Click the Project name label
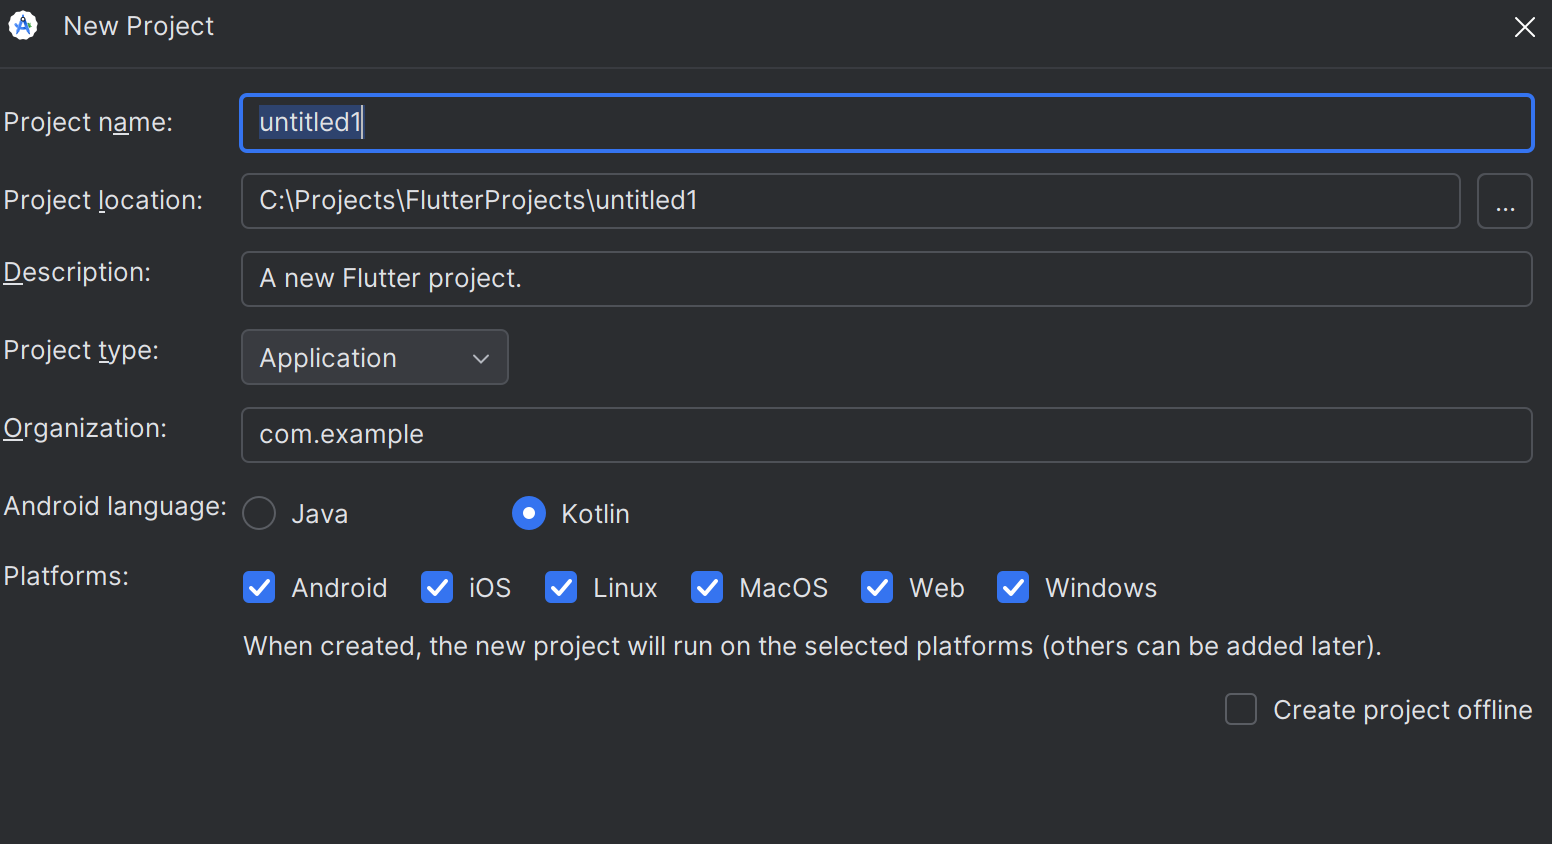 point(88,122)
